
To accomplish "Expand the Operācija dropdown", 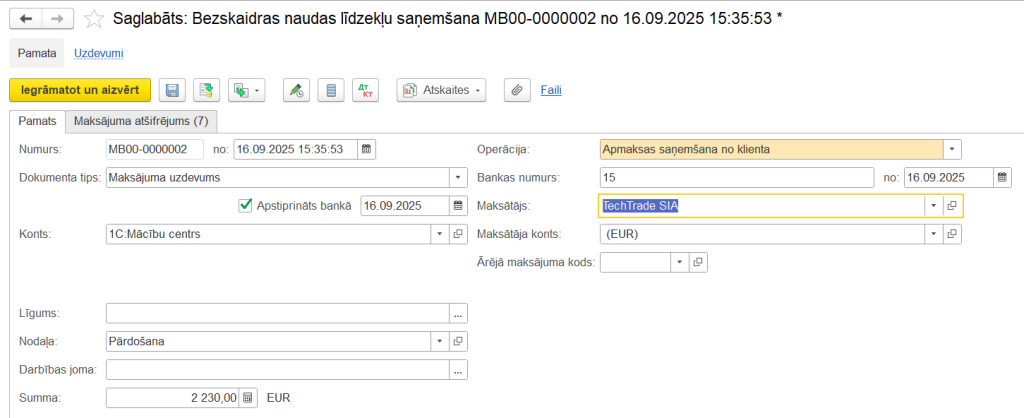I will coord(952,150).
